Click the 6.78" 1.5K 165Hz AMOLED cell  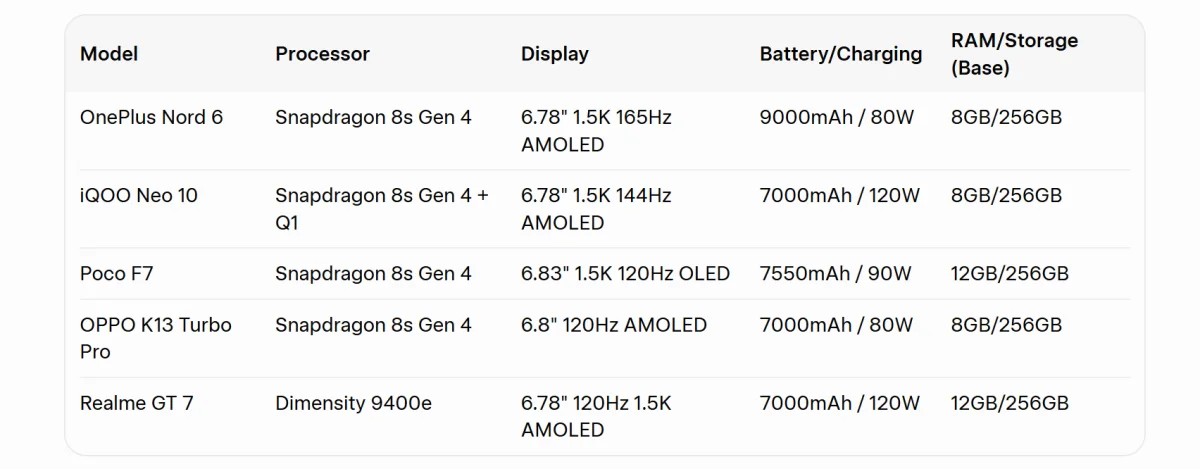pos(596,131)
